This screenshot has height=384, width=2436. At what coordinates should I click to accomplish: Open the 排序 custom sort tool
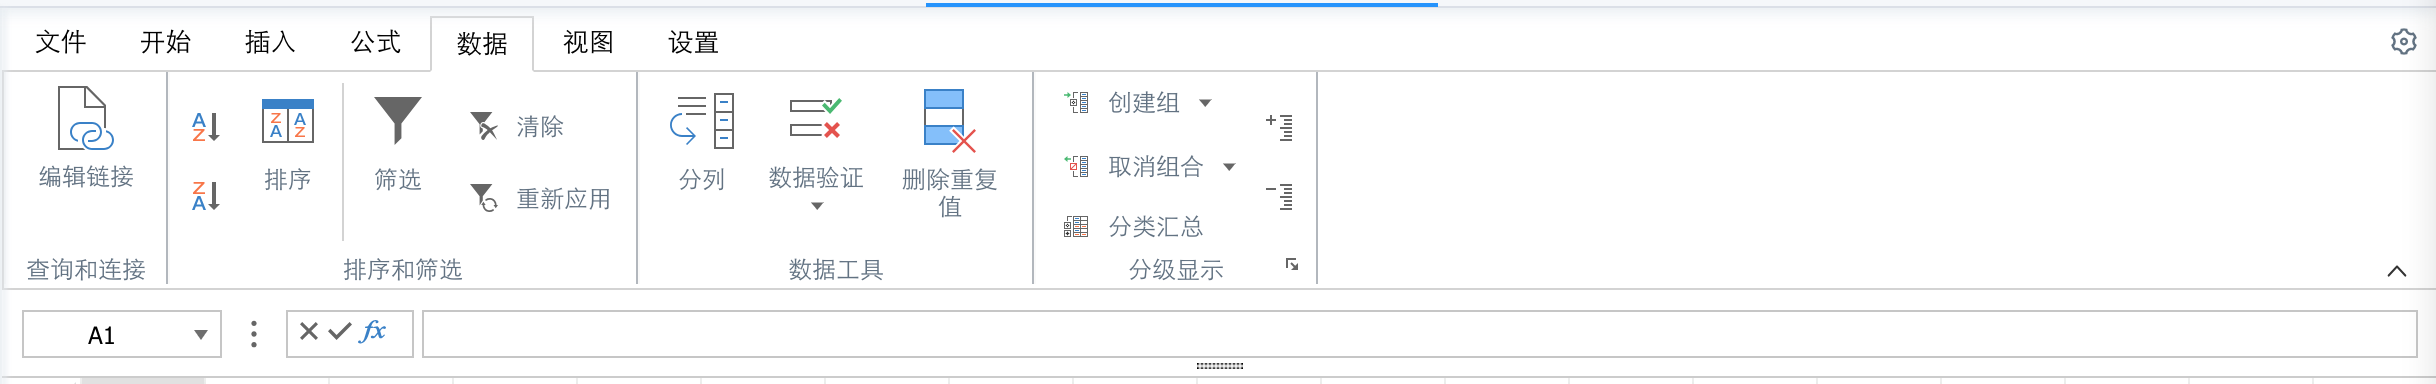coord(287,145)
